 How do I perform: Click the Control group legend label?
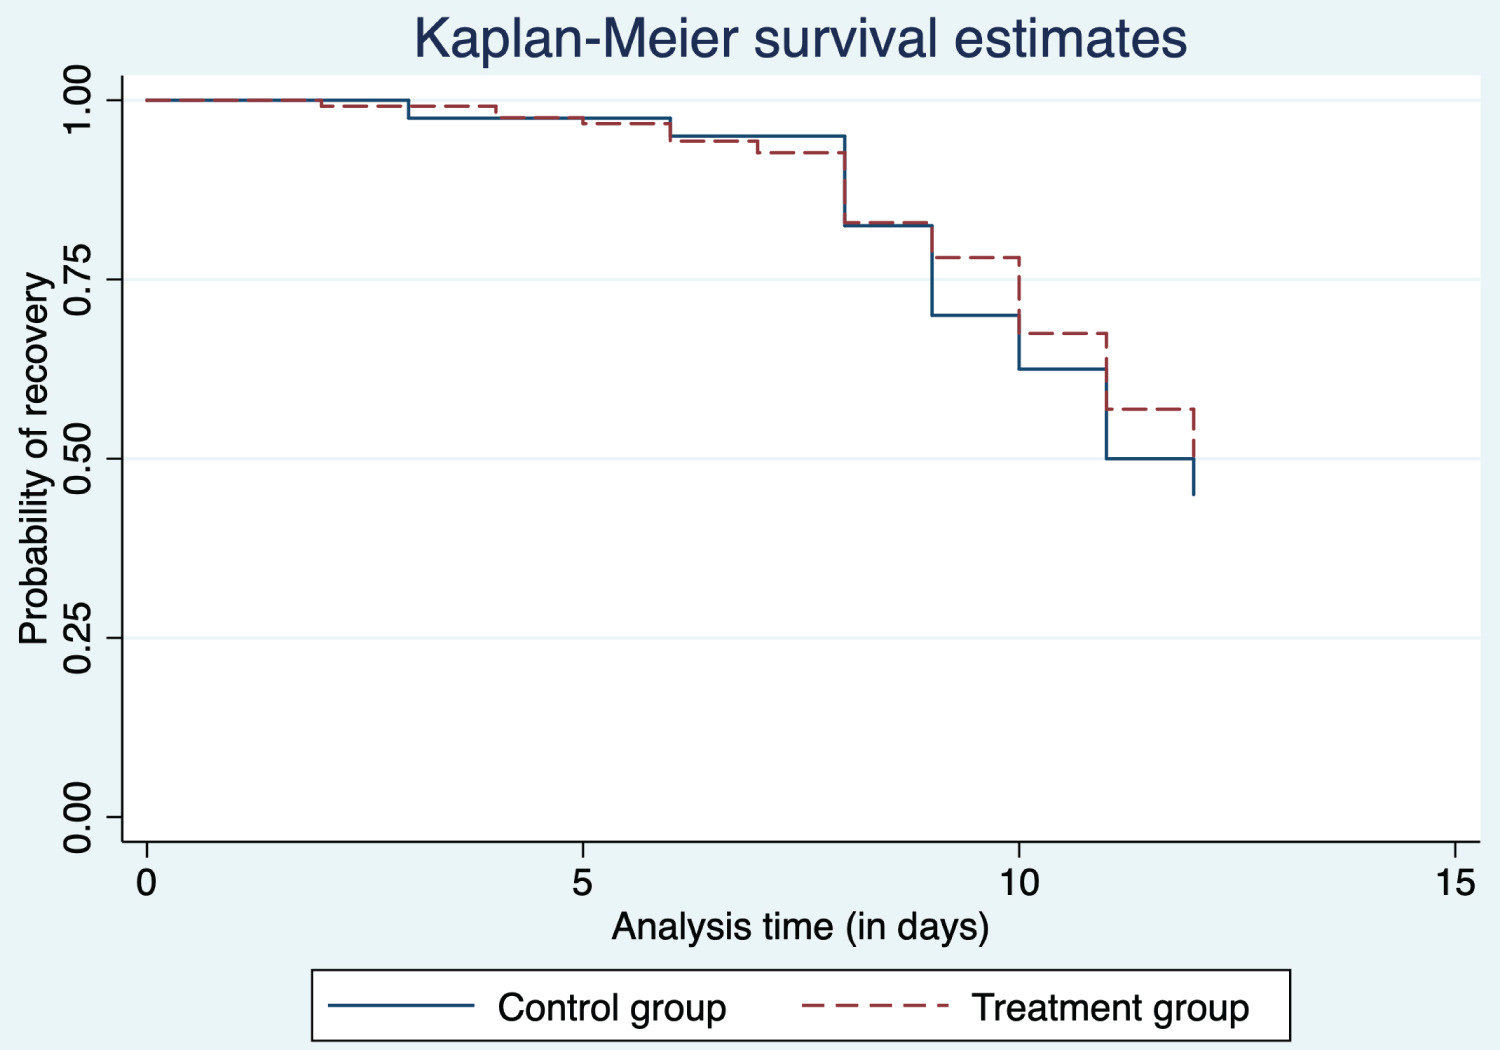click(x=612, y=1007)
